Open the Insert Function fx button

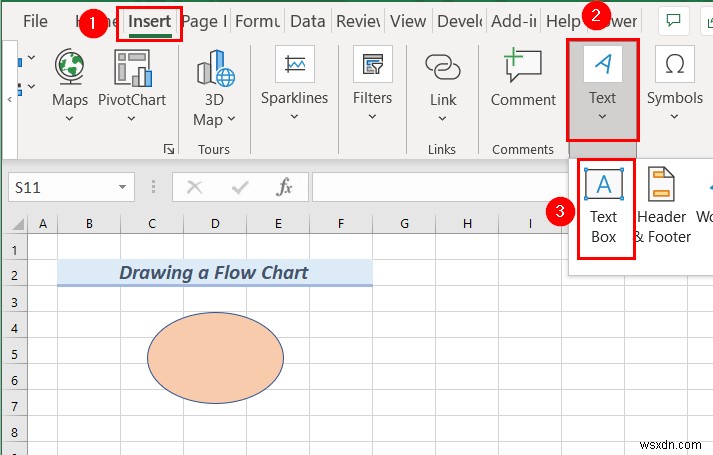click(284, 187)
